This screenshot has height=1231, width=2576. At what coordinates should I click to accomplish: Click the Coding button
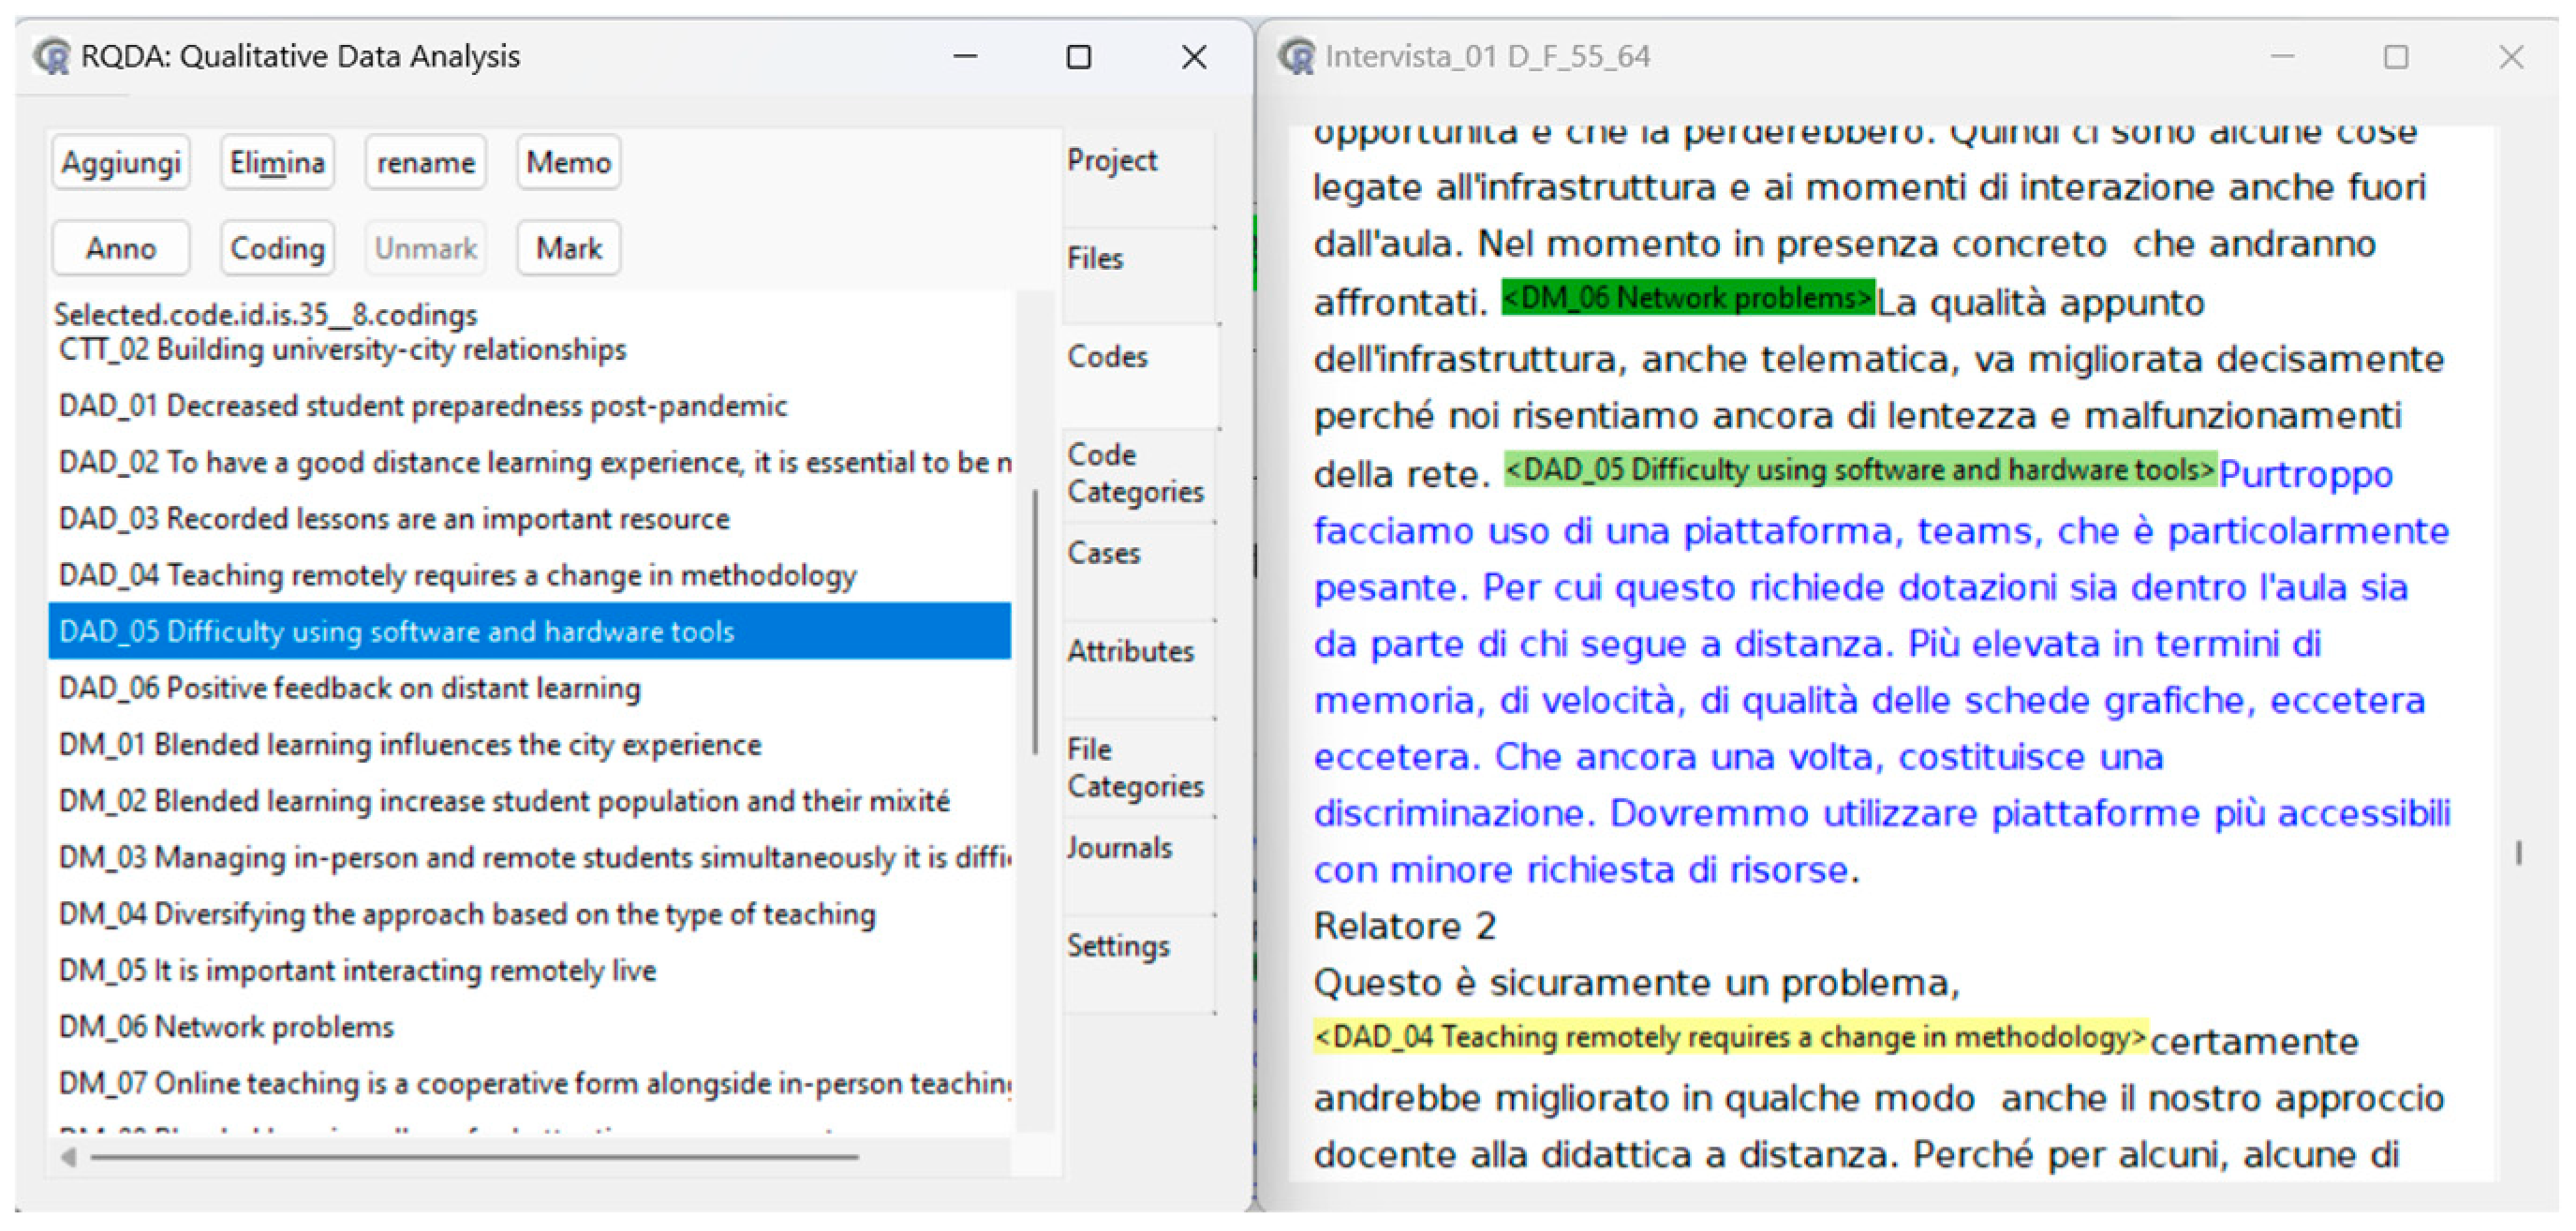[x=277, y=248]
